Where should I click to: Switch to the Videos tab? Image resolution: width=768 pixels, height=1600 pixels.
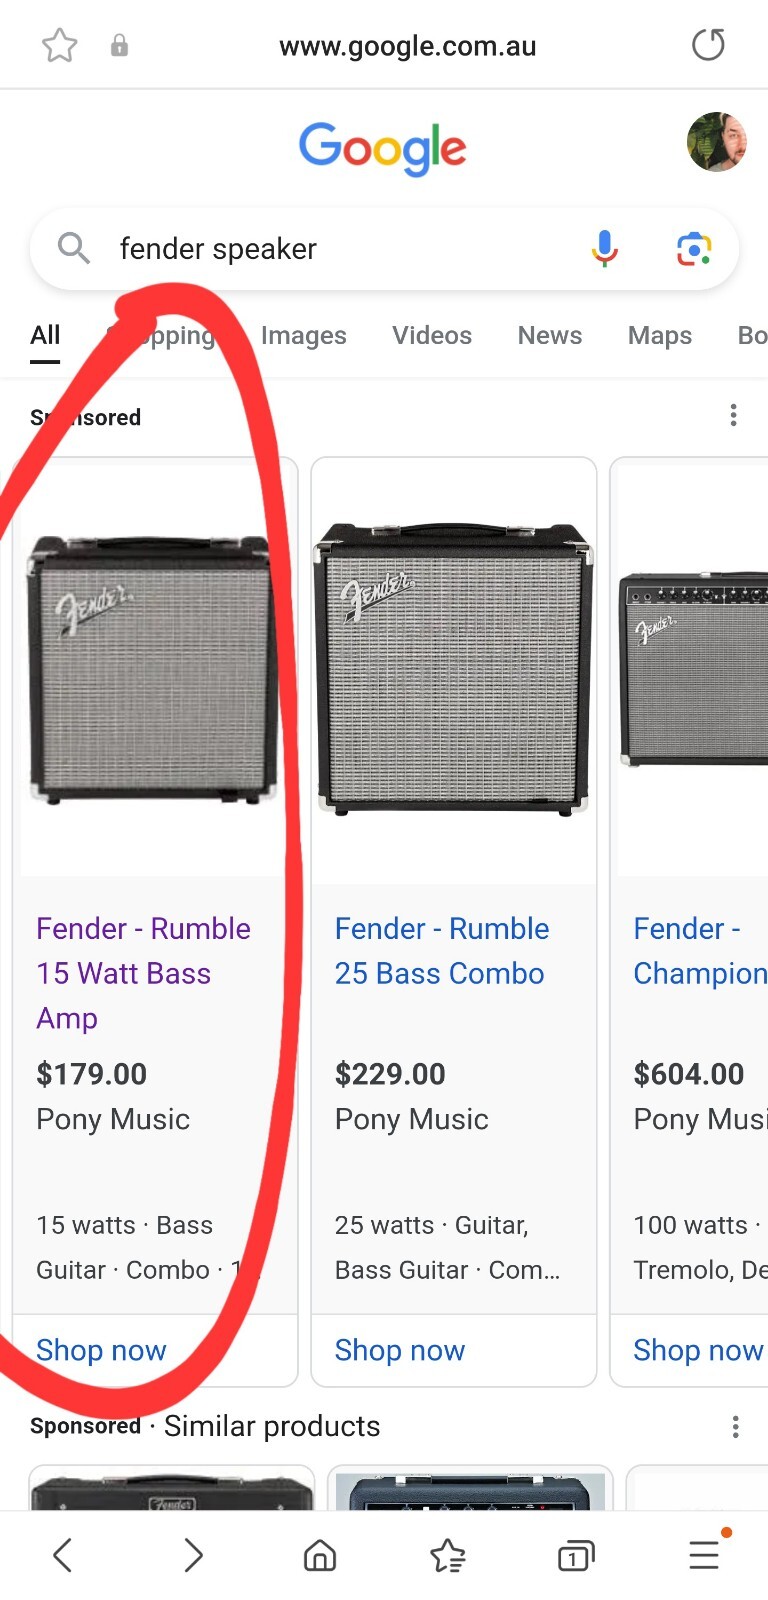[x=431, y=336]
